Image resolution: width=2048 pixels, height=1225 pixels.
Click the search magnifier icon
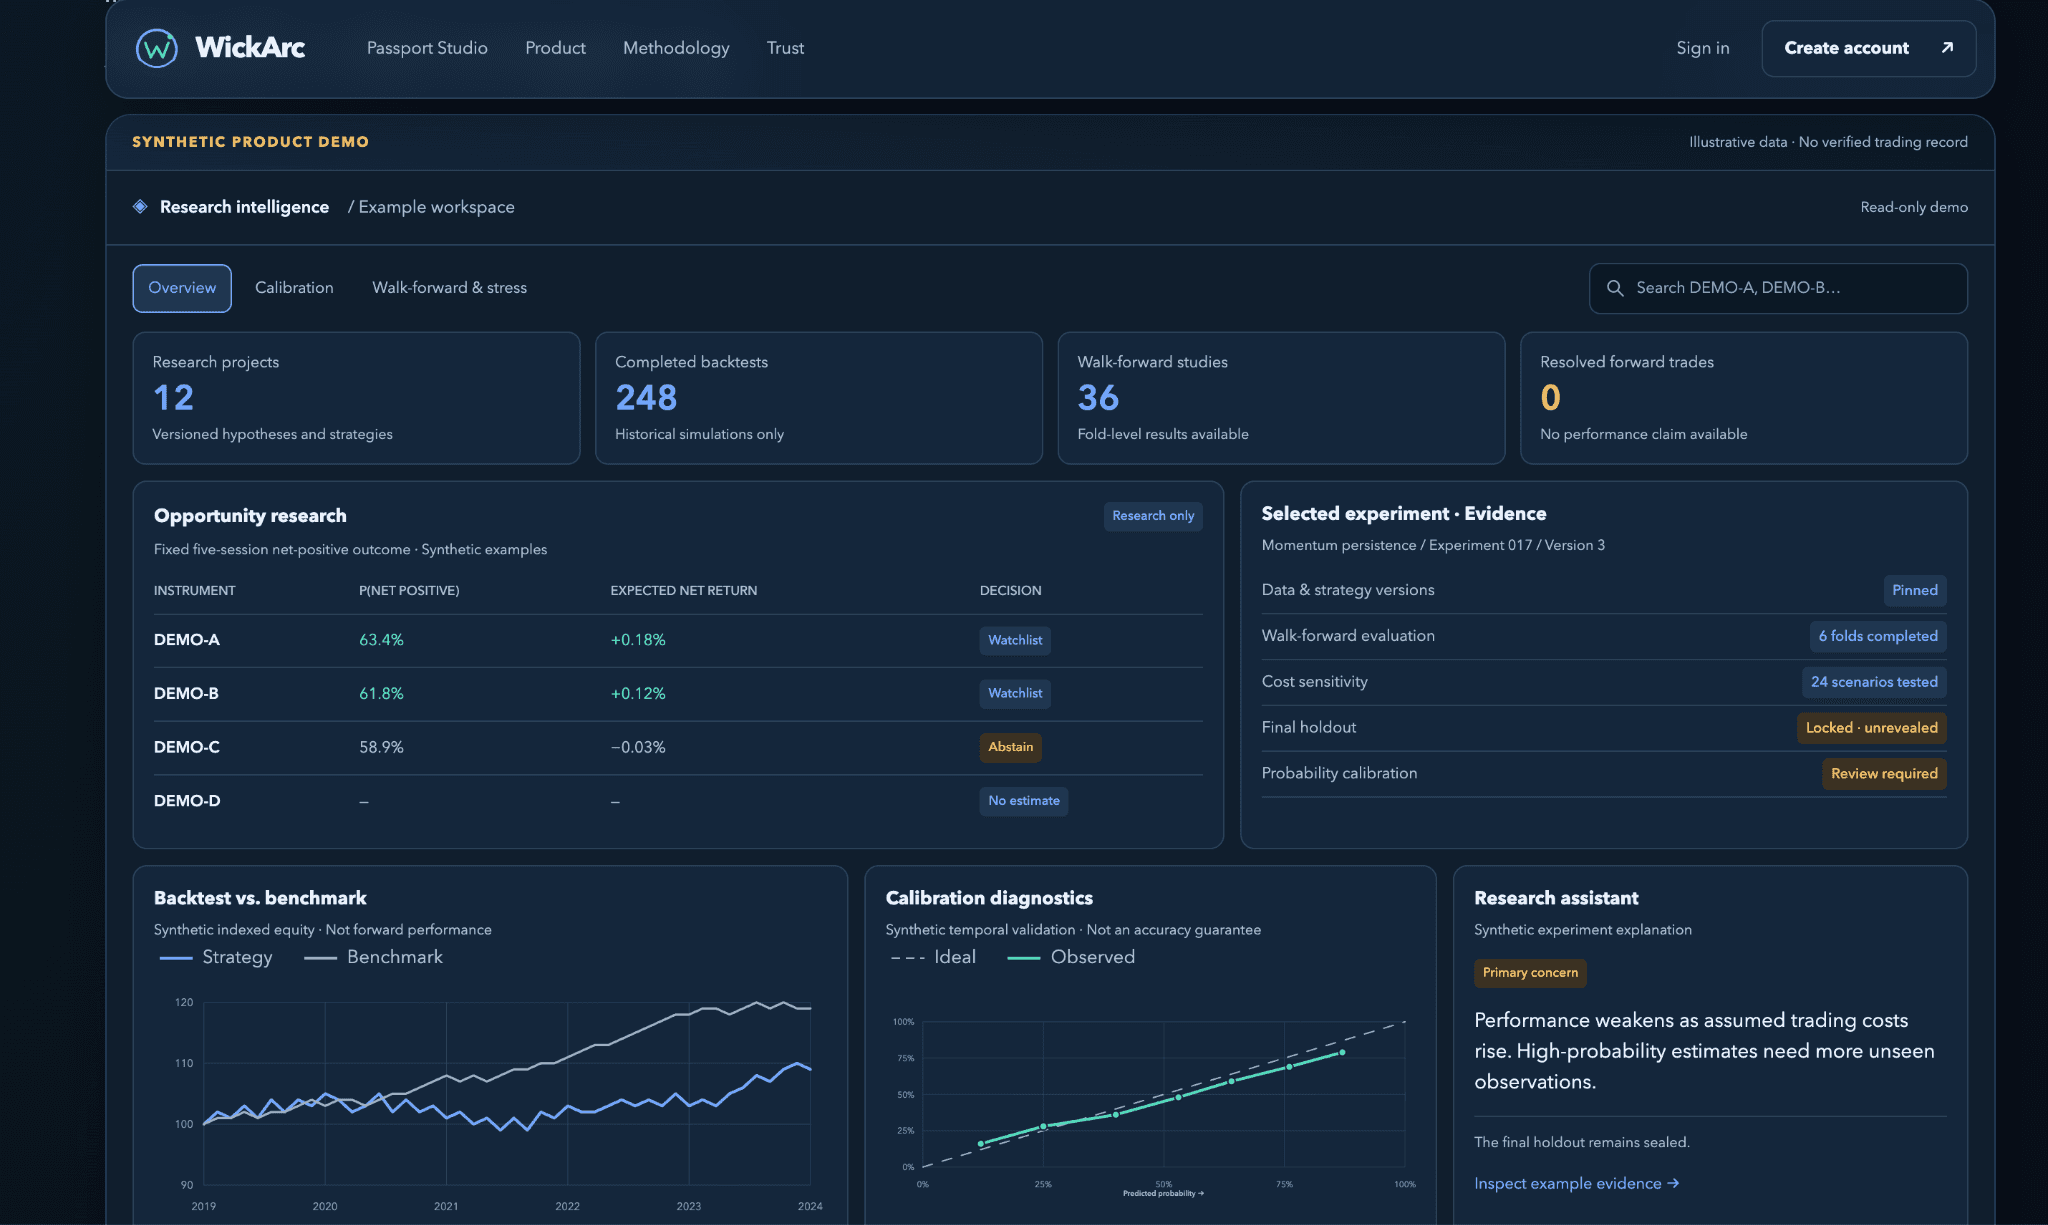click(1614, 288)
